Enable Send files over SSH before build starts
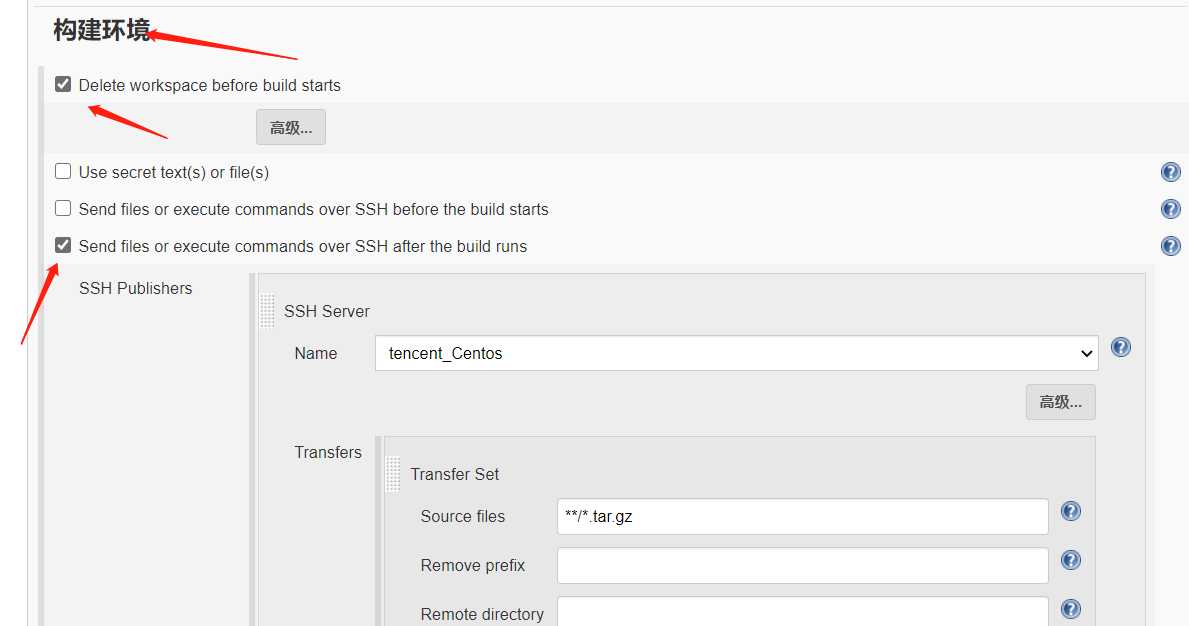This screenshot has width=1189, height=626. 63,208
